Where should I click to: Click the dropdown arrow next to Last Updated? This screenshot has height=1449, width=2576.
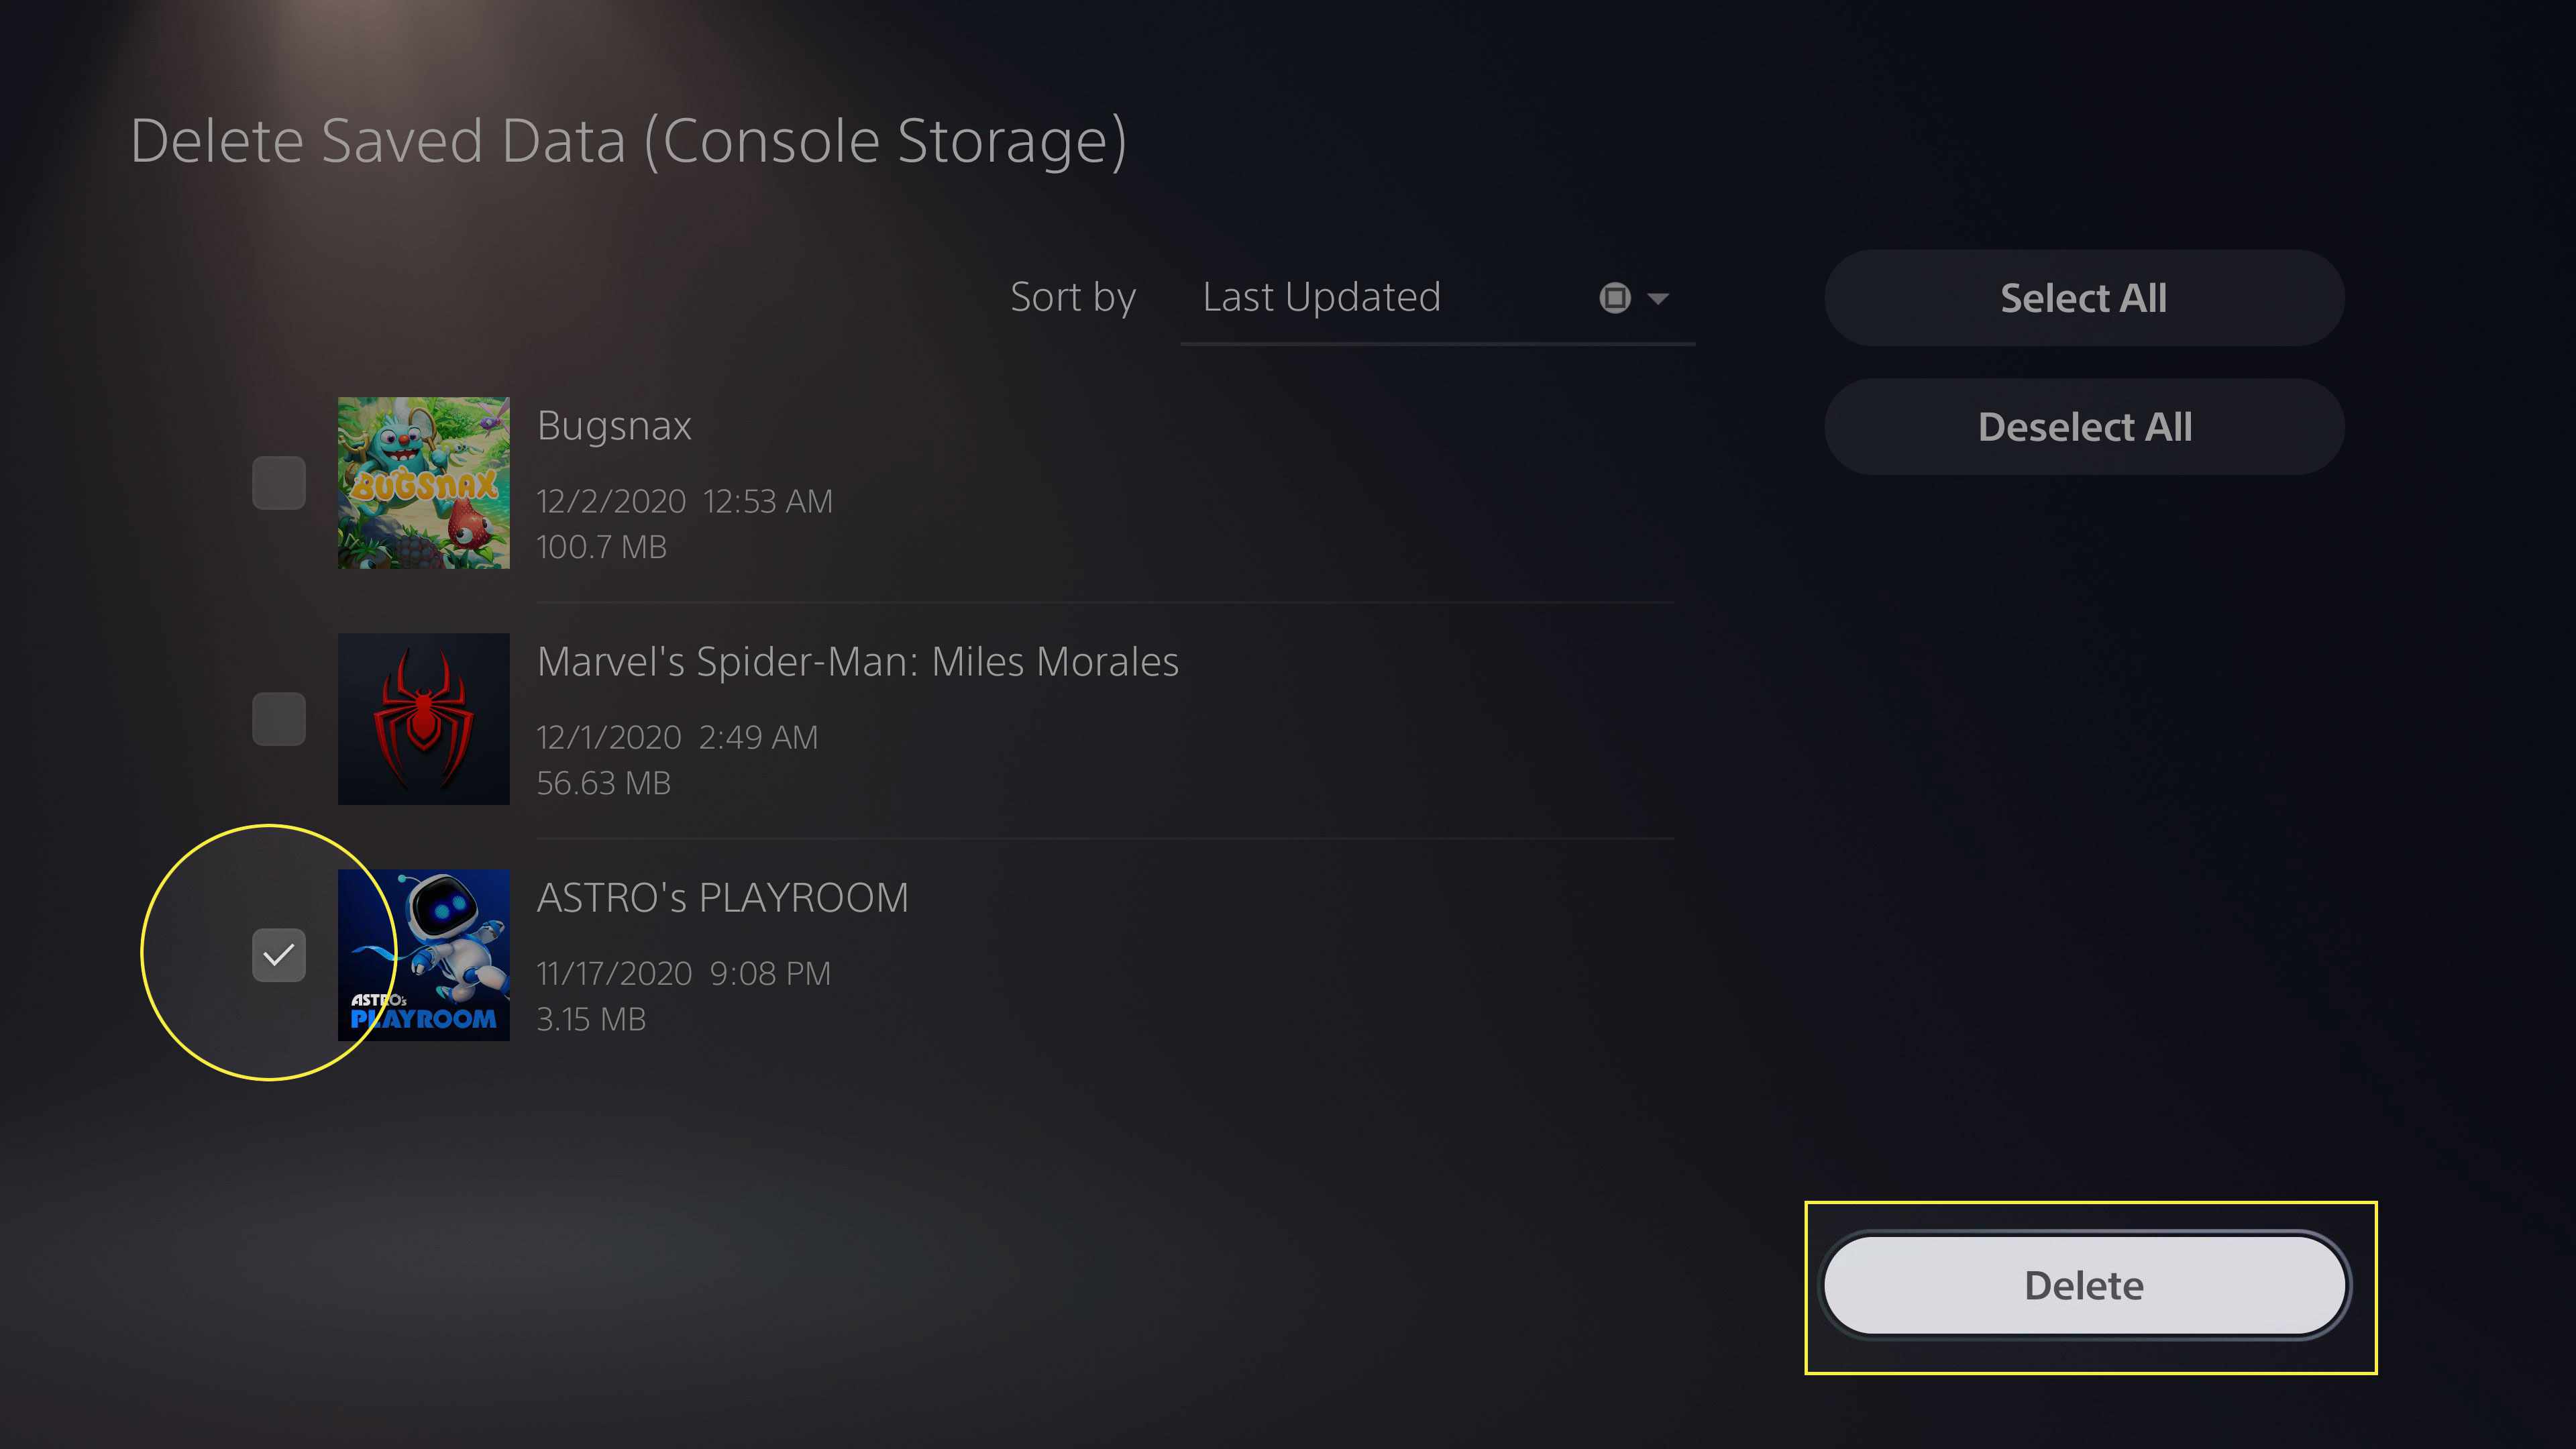click(x=1658, y=298)
